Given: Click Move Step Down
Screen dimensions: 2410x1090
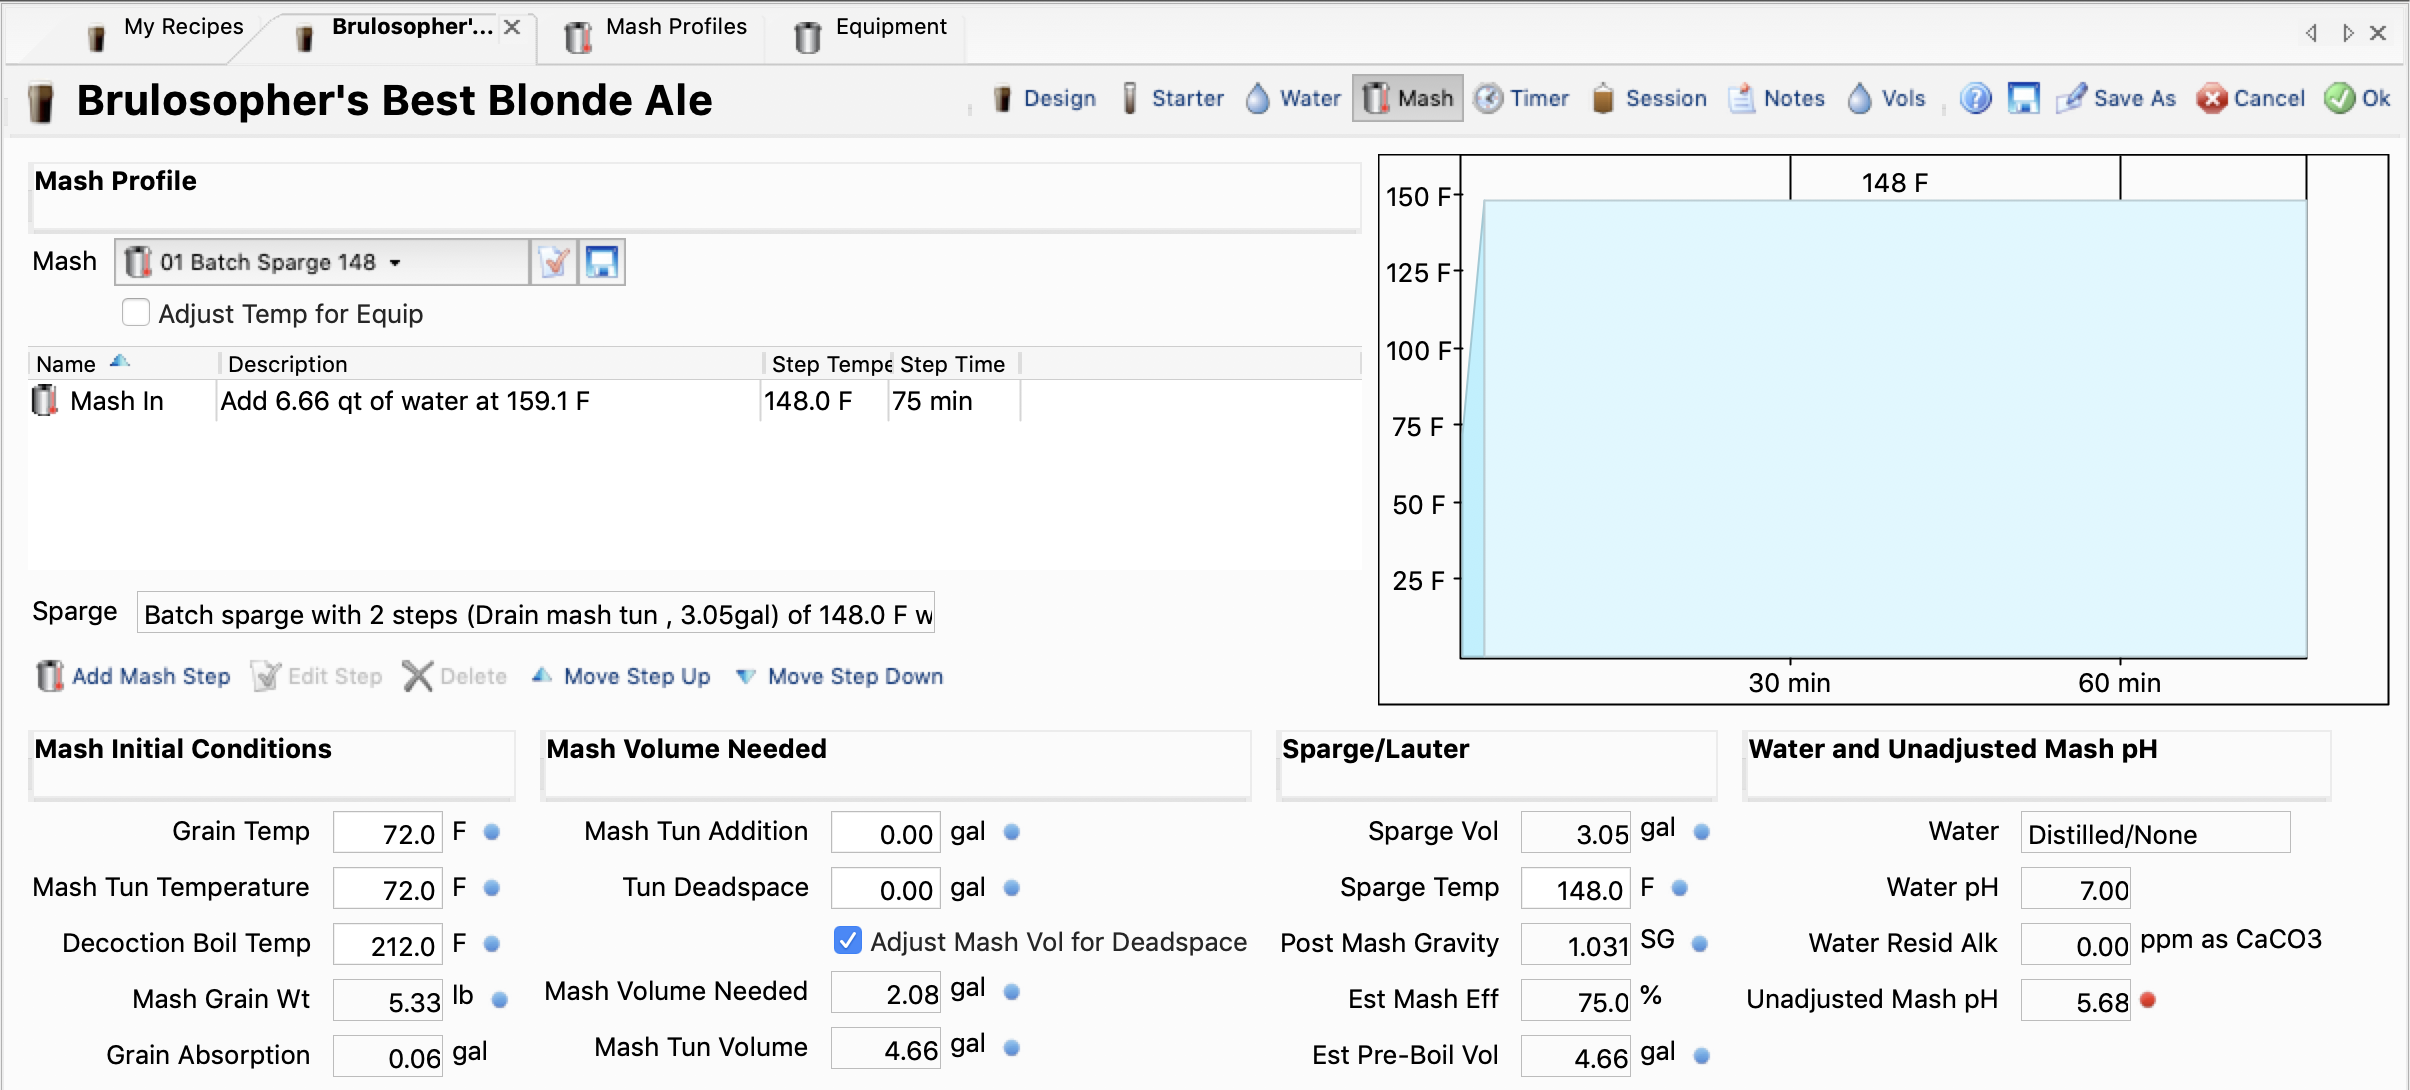Looking at the screenshot, I should [840, 677].
